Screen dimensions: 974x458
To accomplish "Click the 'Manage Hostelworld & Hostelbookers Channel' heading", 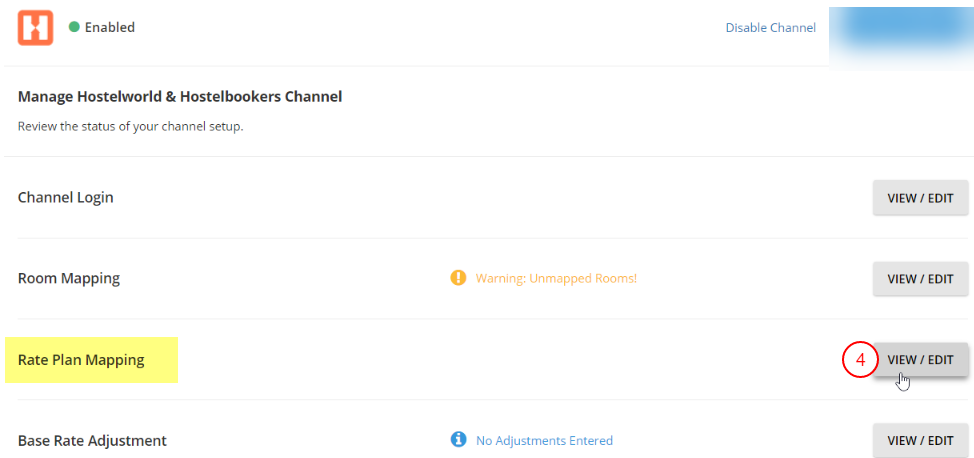I will pos(180,97).
